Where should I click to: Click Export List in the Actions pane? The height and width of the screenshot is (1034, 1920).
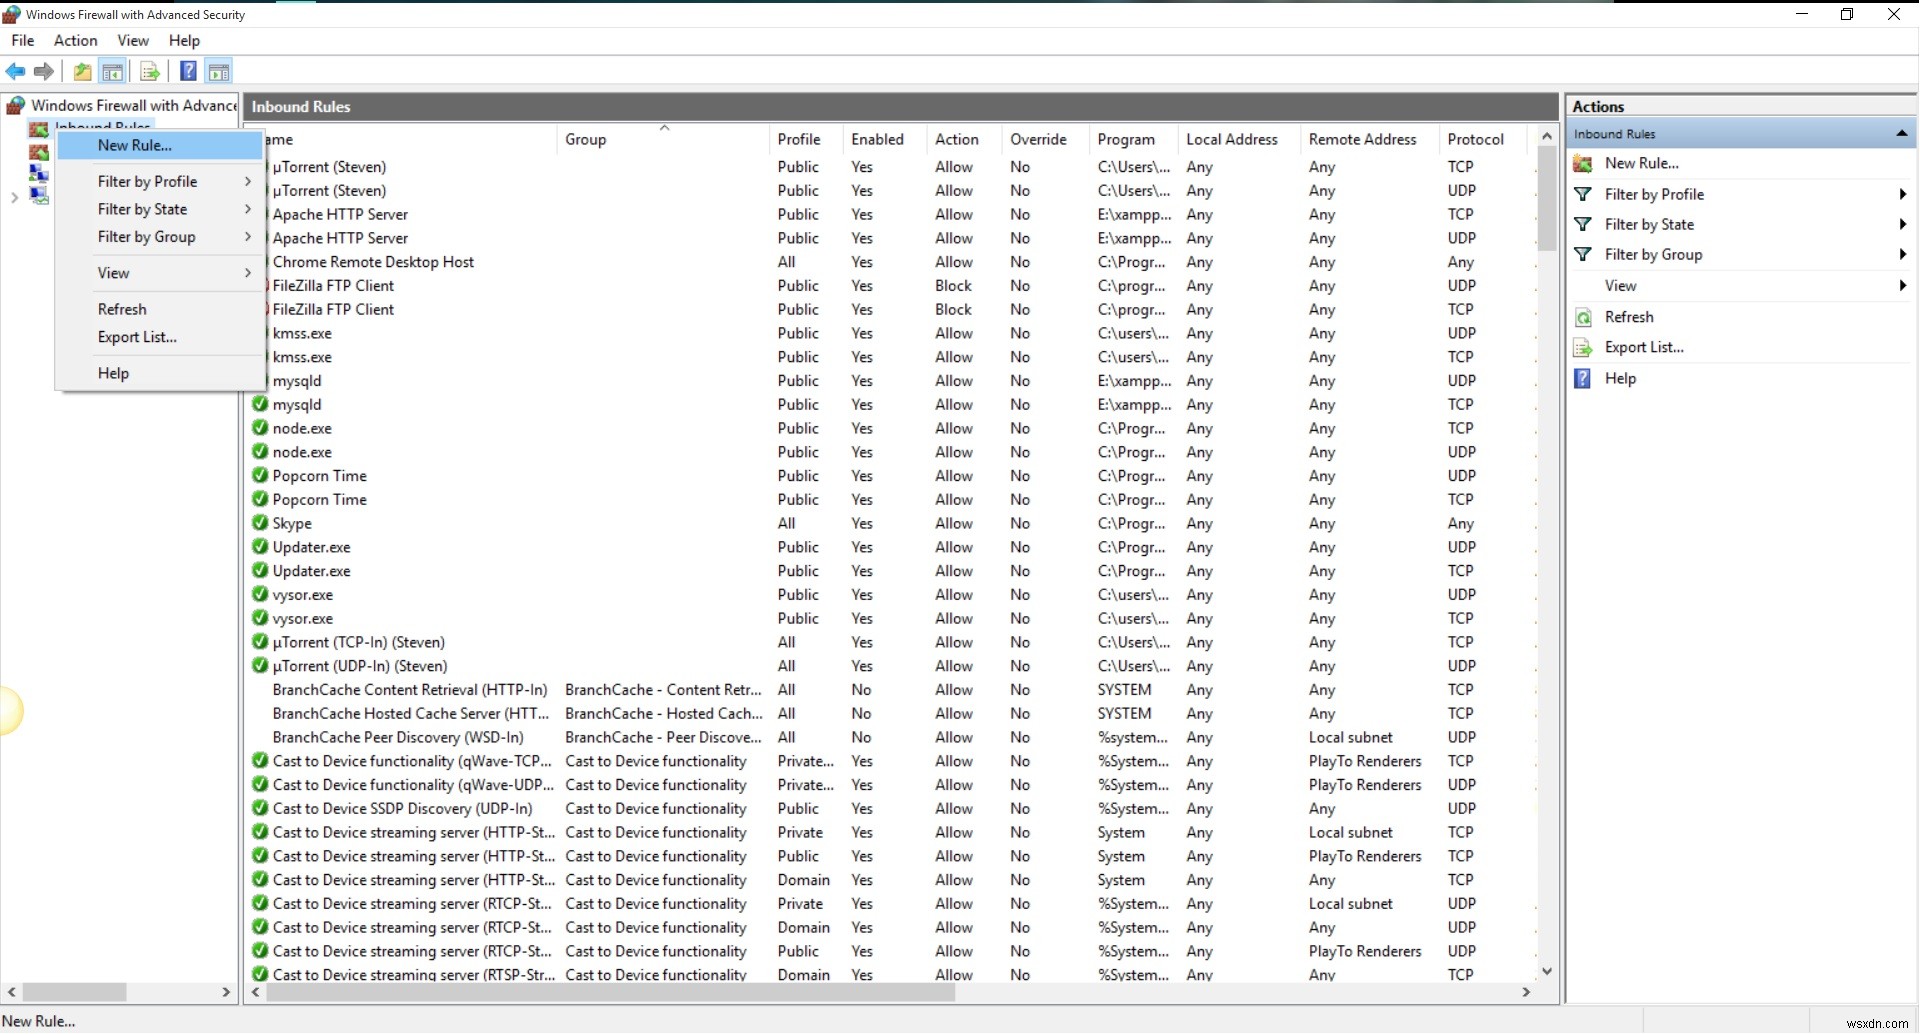[1645, 347]
